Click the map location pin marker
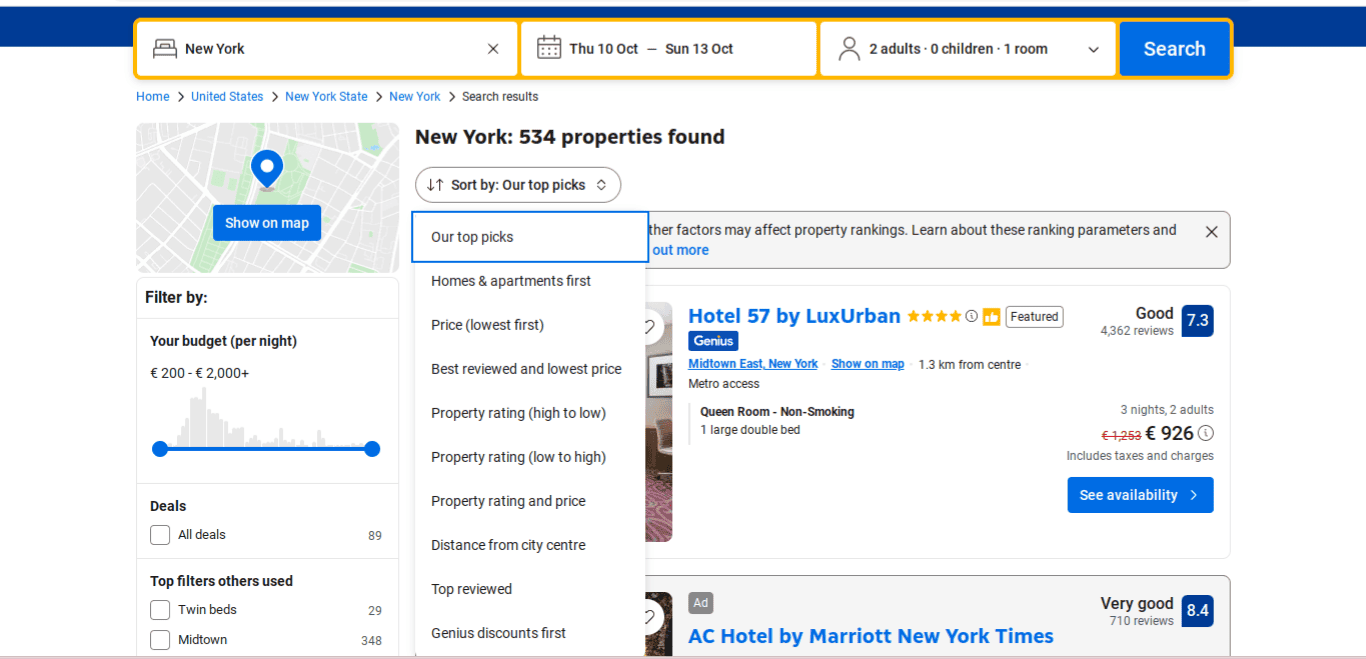 coord(267,170)
